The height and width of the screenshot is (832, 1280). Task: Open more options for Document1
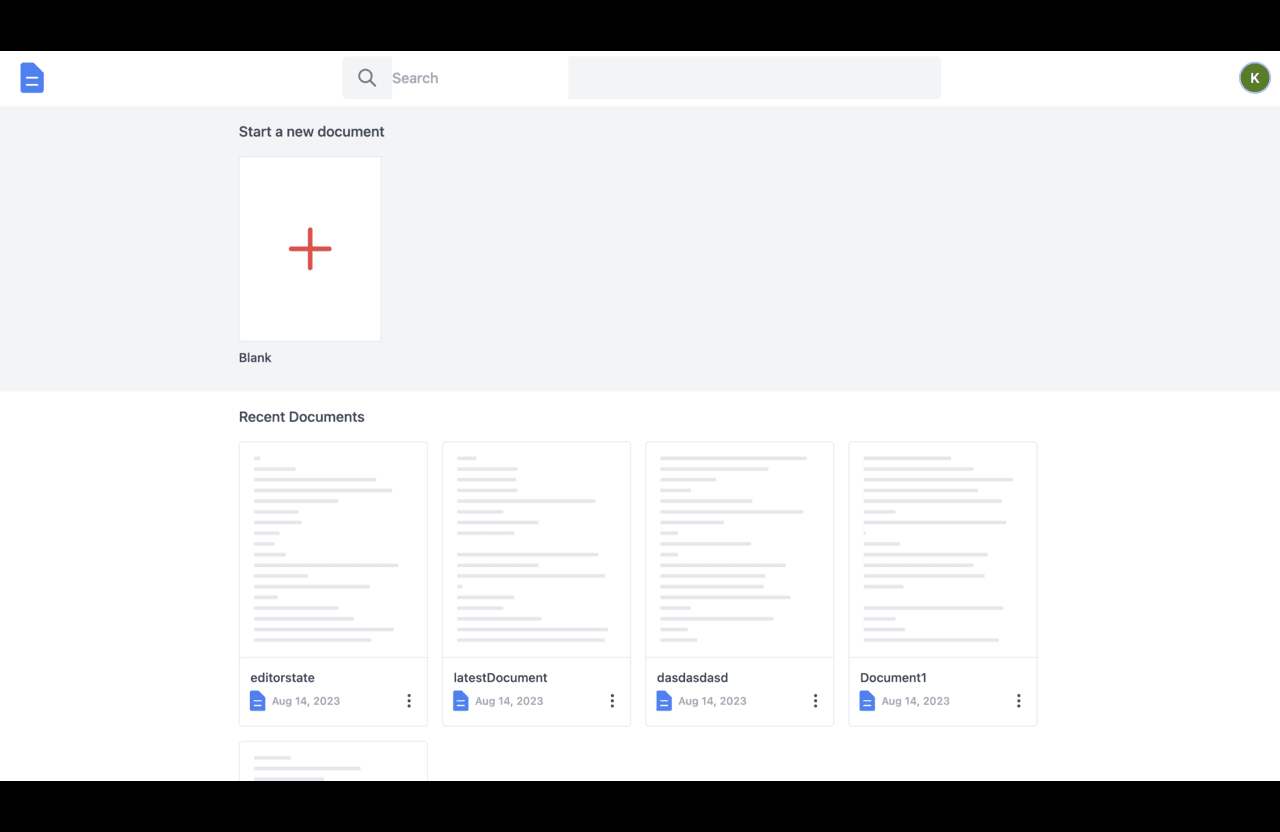click(x=1018, y=701)
